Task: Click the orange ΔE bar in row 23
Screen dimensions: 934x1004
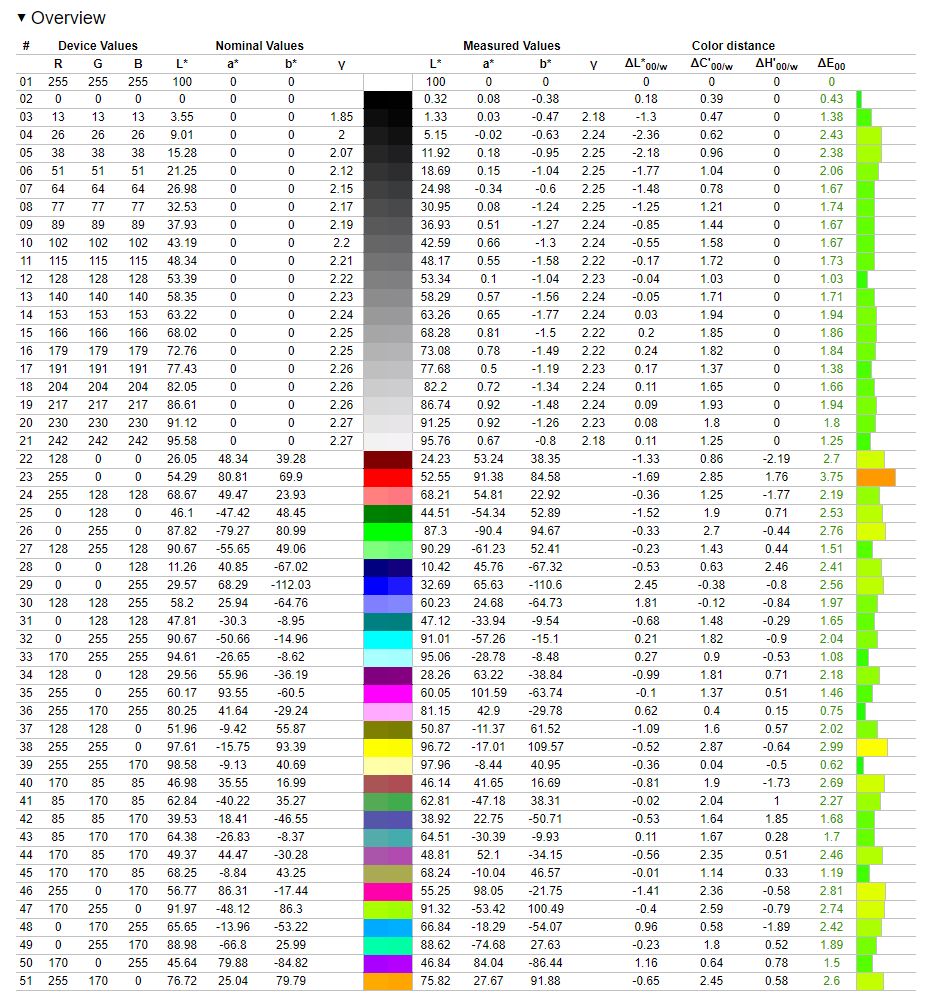Action: point(875,477)
